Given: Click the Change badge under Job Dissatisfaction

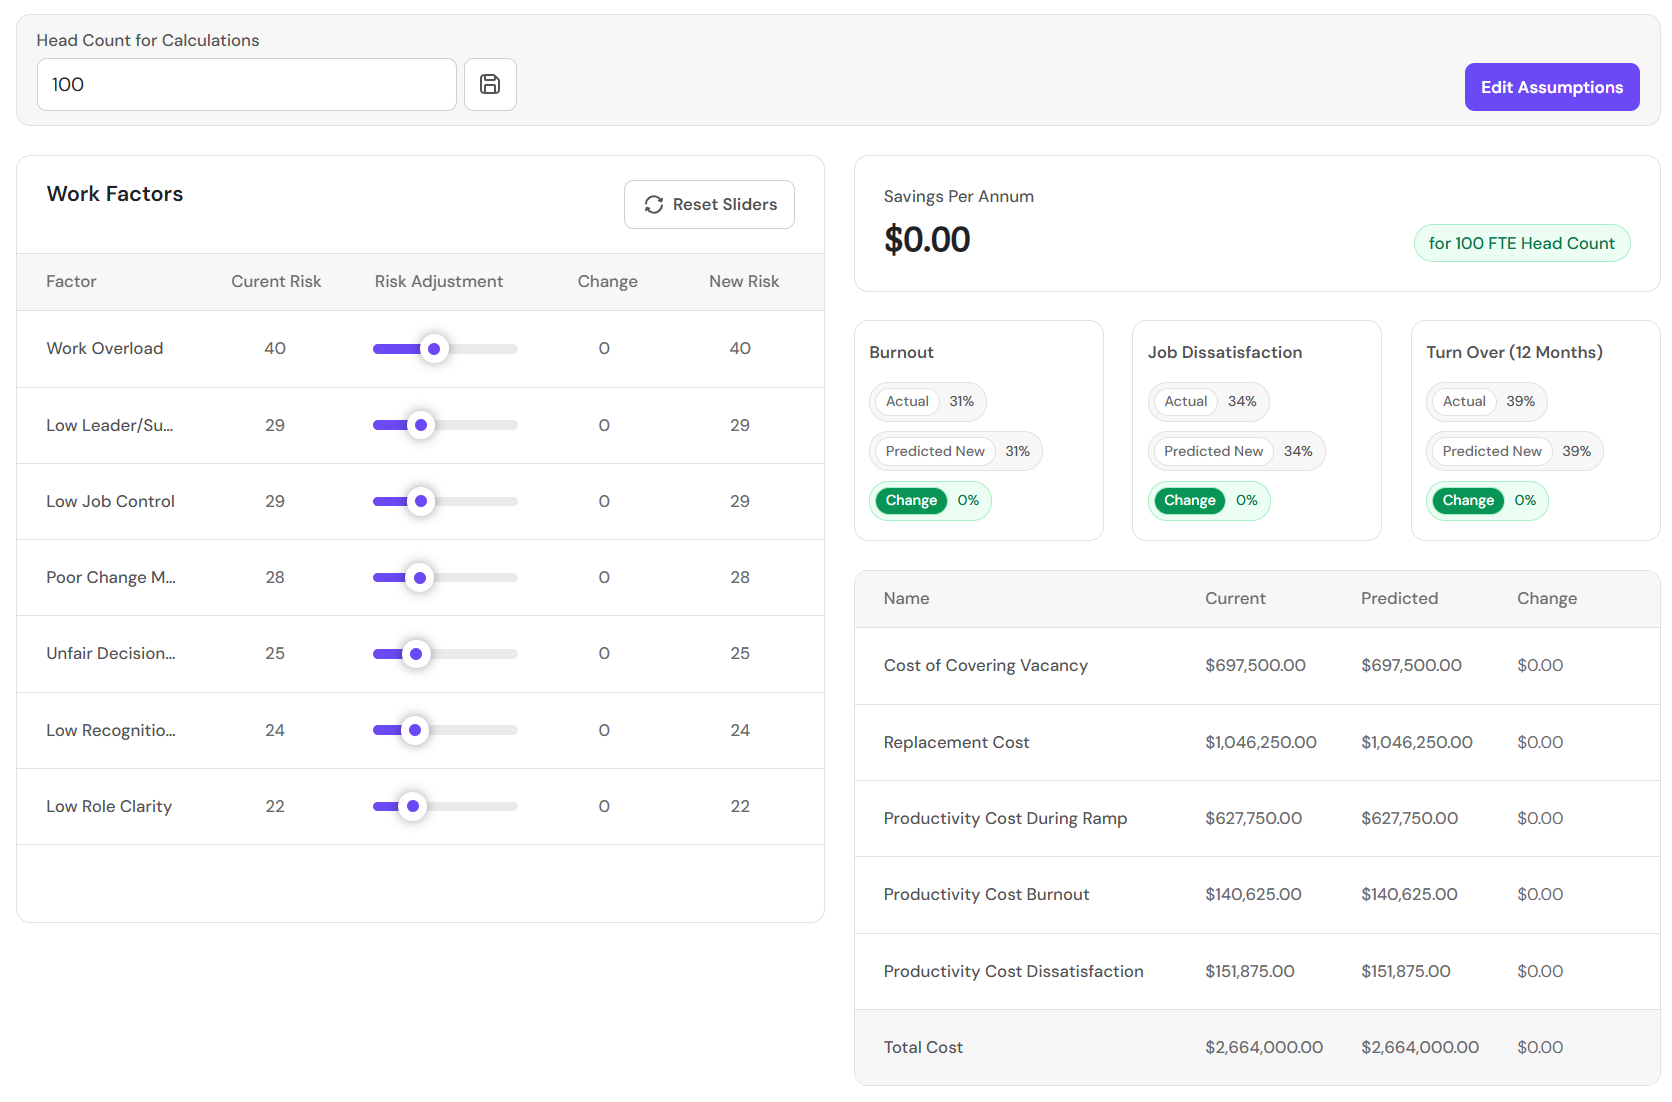Looking at the screenshot, I should tap(1189, 500).
